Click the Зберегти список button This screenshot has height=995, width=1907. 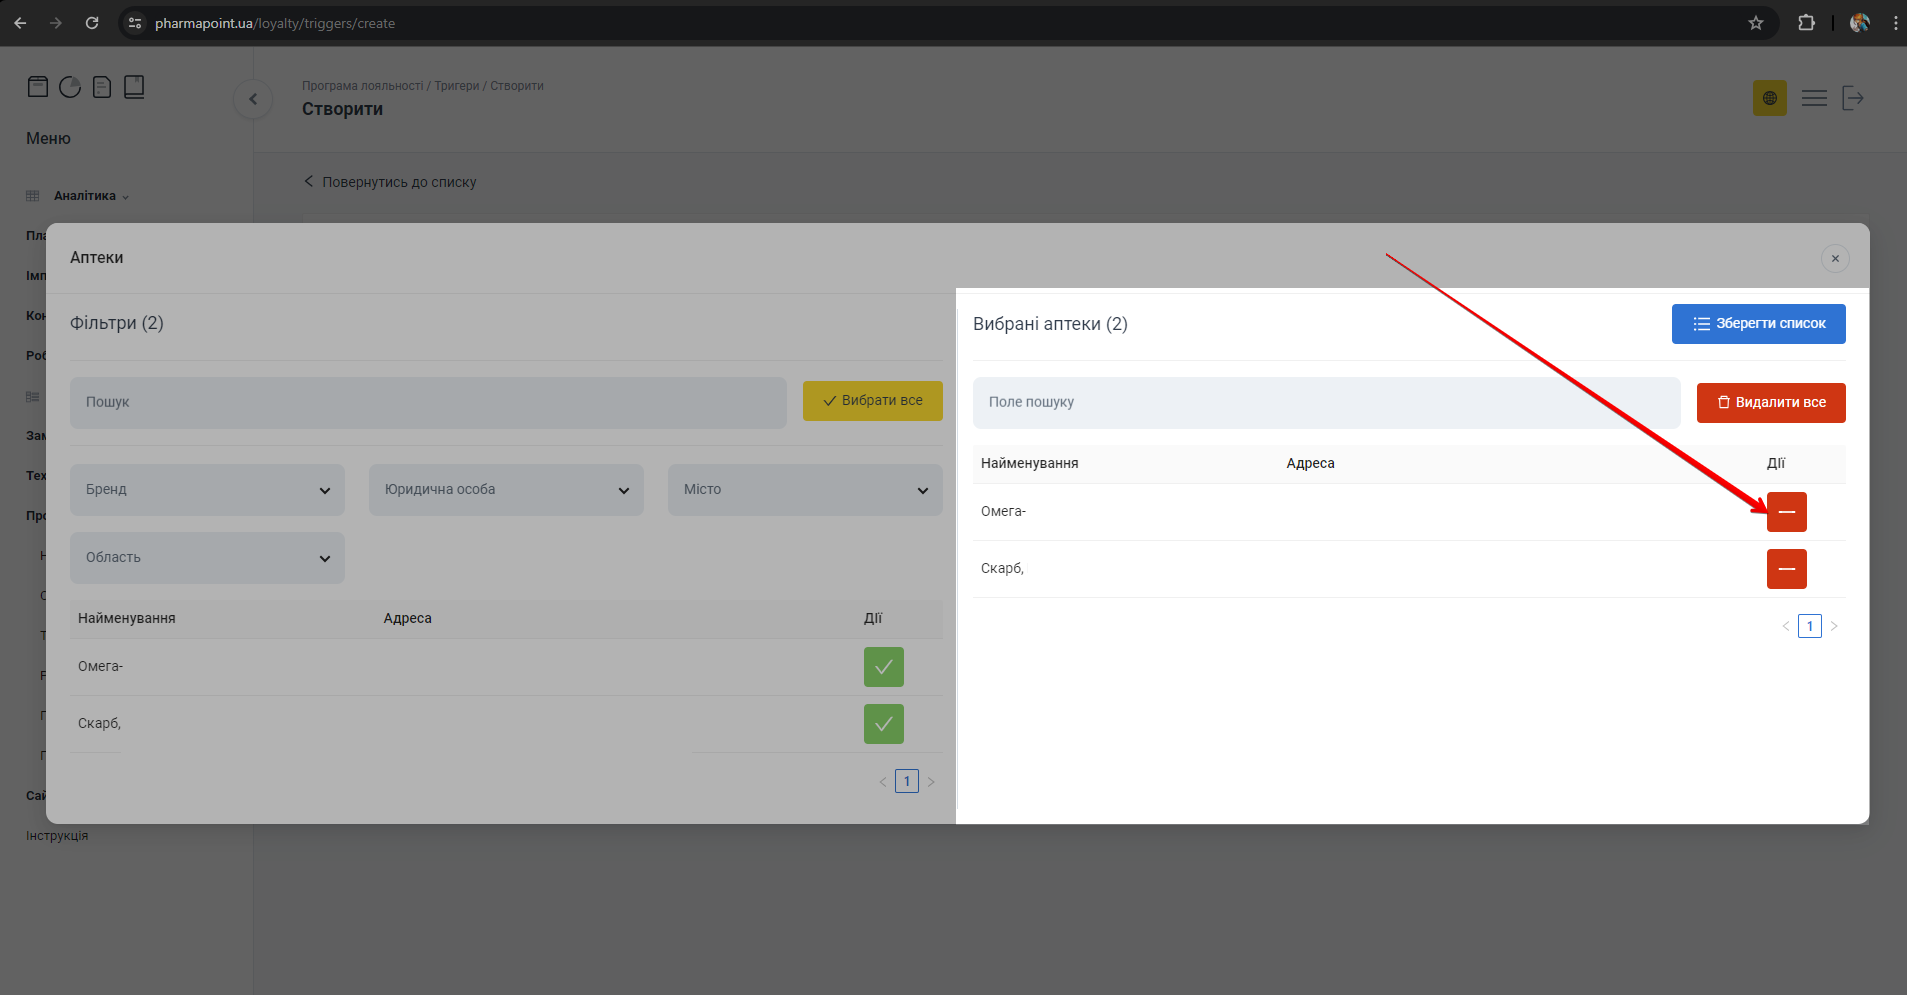click(x=1758, y=324)
